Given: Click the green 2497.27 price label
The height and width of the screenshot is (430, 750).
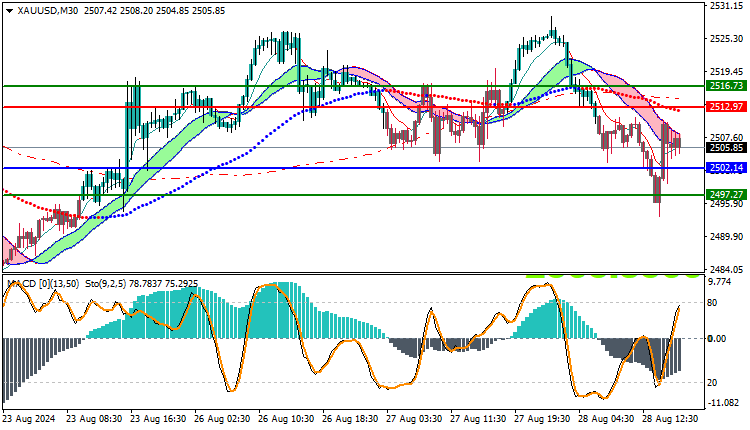Looking at the screenshot, I should [726, 195].
